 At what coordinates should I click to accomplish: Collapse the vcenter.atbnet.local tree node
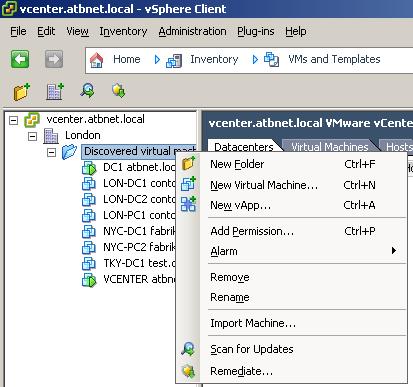[x=13, y=120]
